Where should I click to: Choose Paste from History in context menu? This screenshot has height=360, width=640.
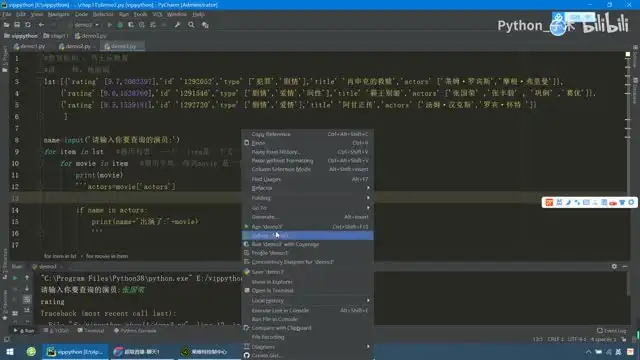click(308, 152)
